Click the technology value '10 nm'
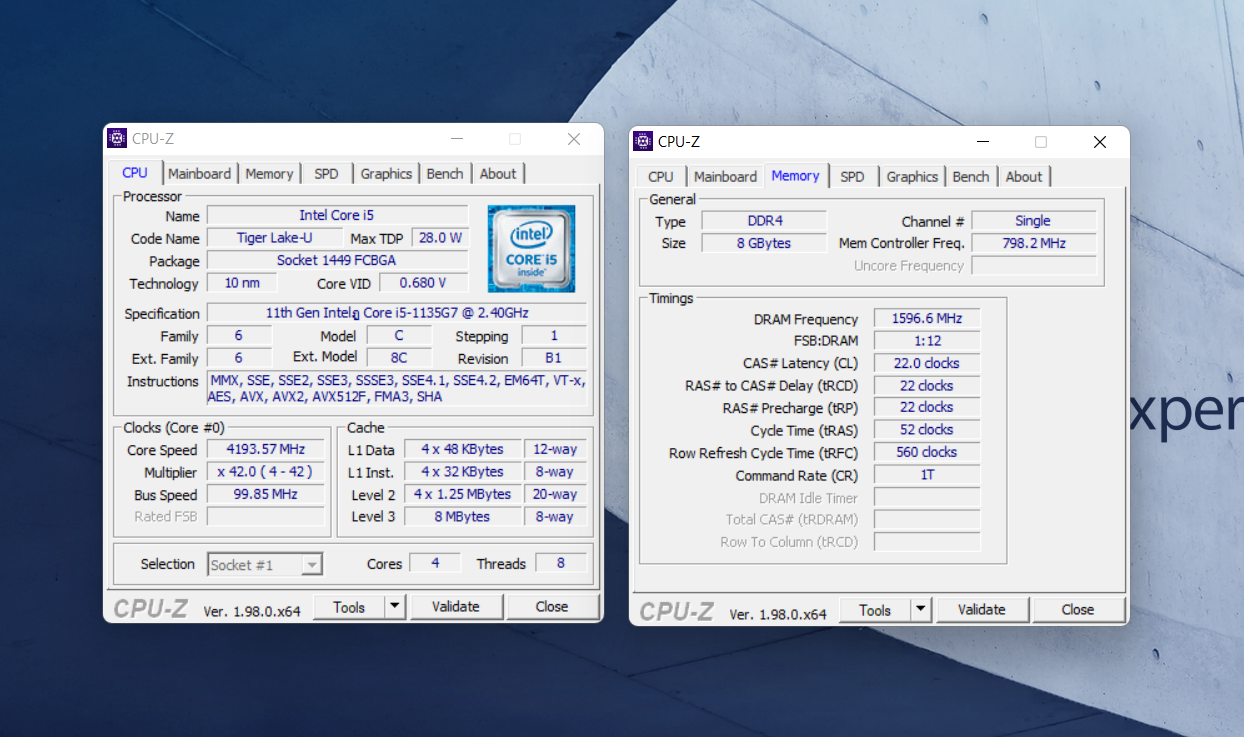This screenshot has height=737, width=1244. pyautogui.click(x=242, y=283)
